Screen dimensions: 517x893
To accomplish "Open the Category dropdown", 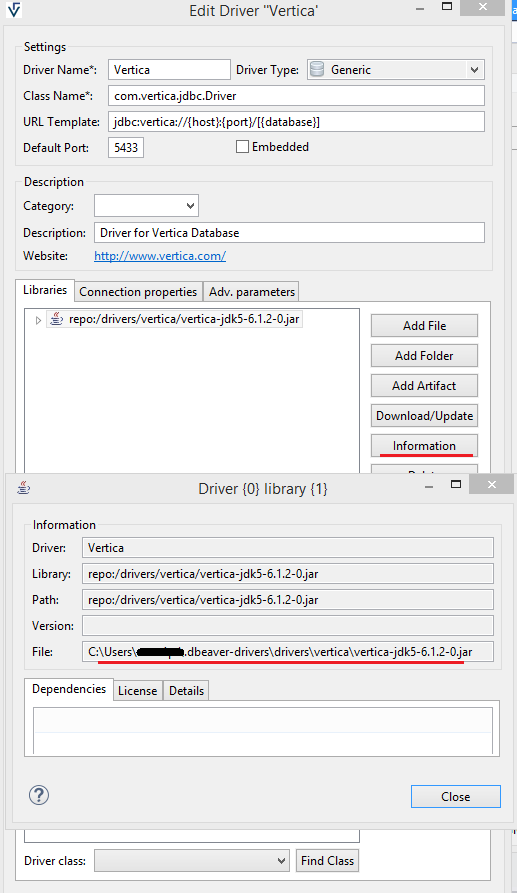I will click(x=191, y=206).
